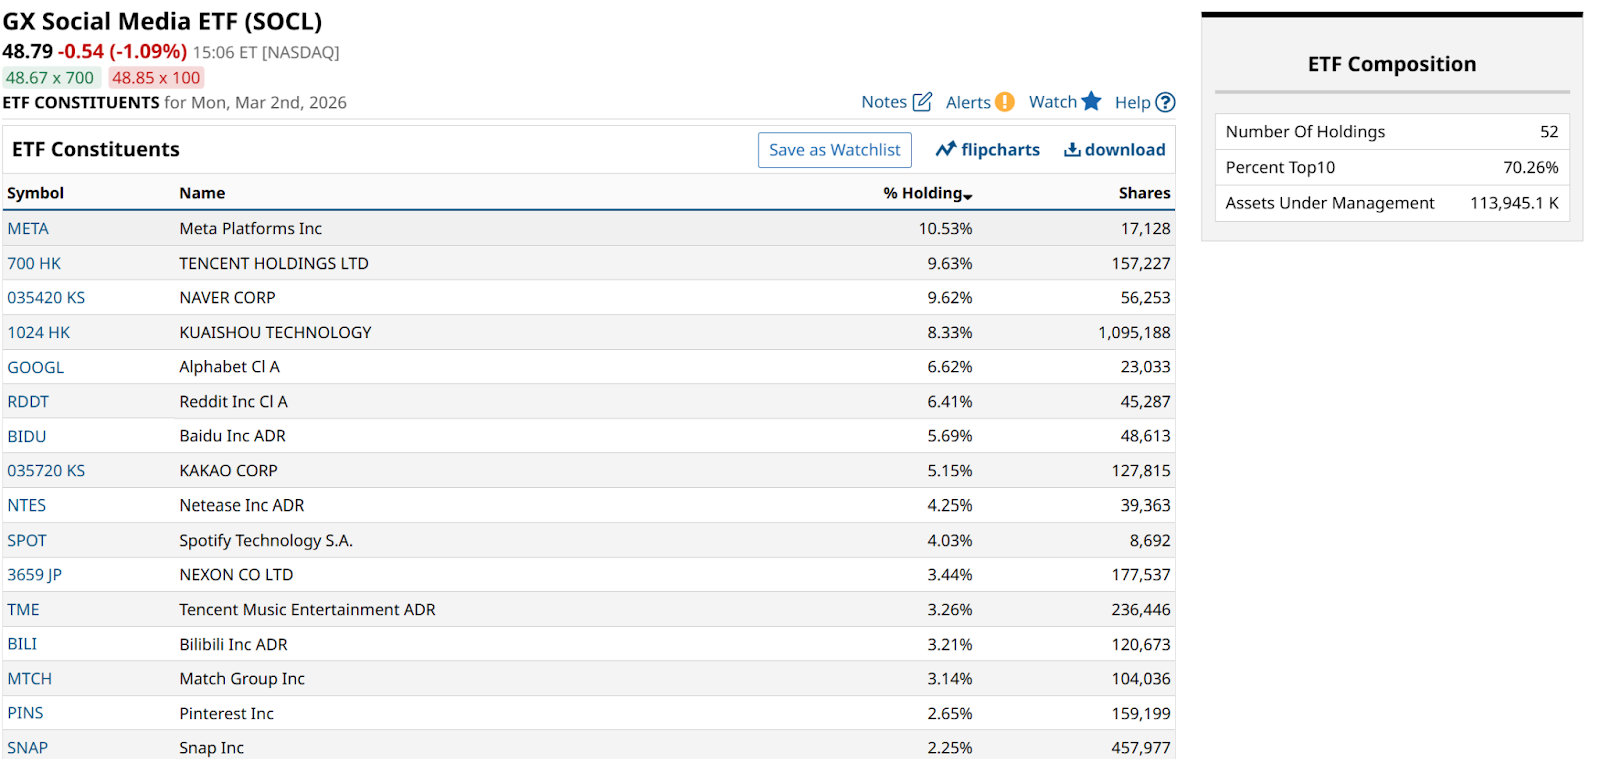This screenshot has height=759, width=1600.
Task: Click the Help question mark icon
Action: (x=1165, y=102)
